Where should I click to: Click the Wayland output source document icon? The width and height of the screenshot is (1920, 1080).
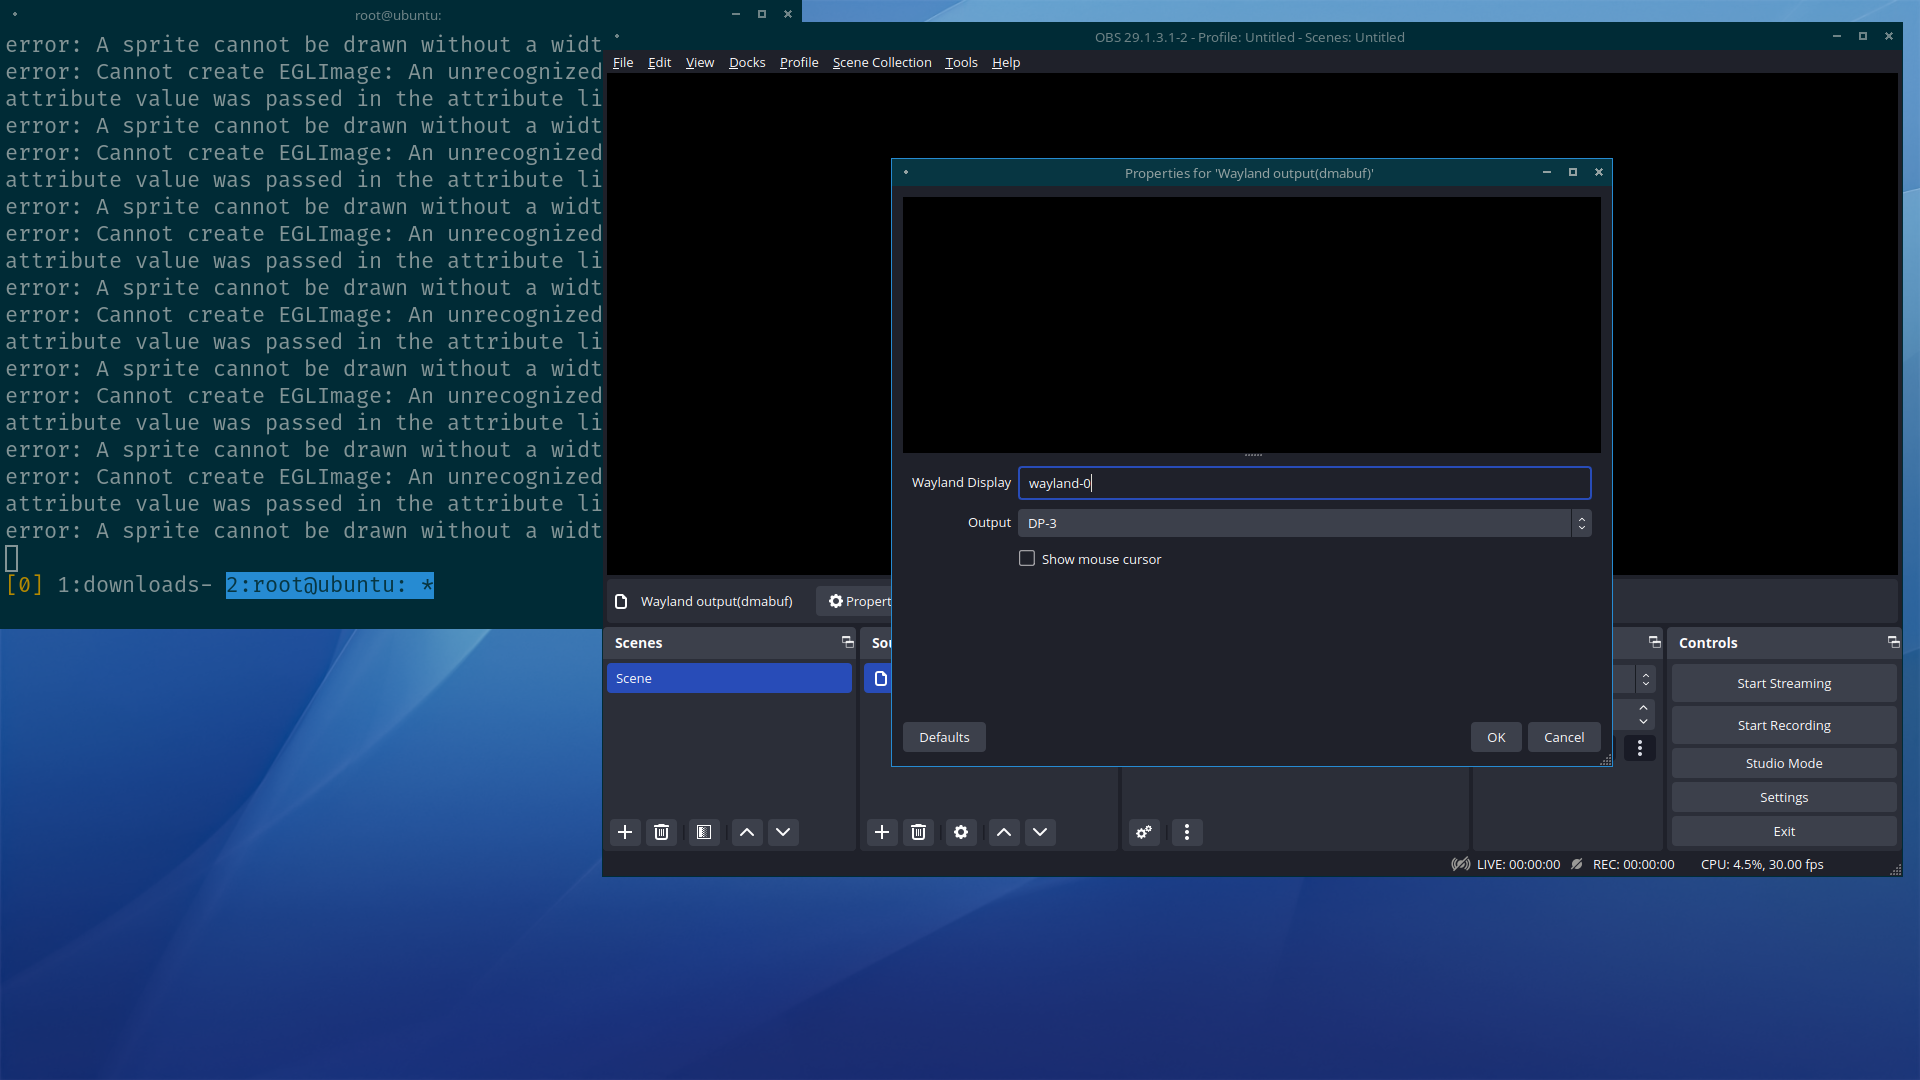(x=621, y=601)
